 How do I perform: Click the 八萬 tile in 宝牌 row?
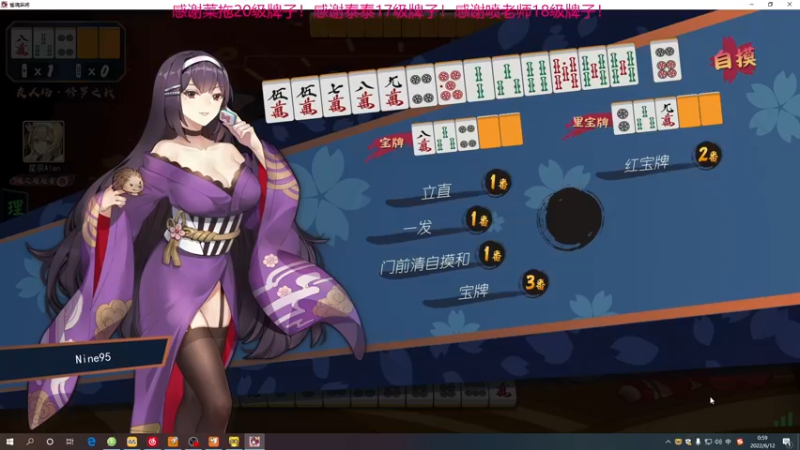pyautogui.click(x=423, y=140)
